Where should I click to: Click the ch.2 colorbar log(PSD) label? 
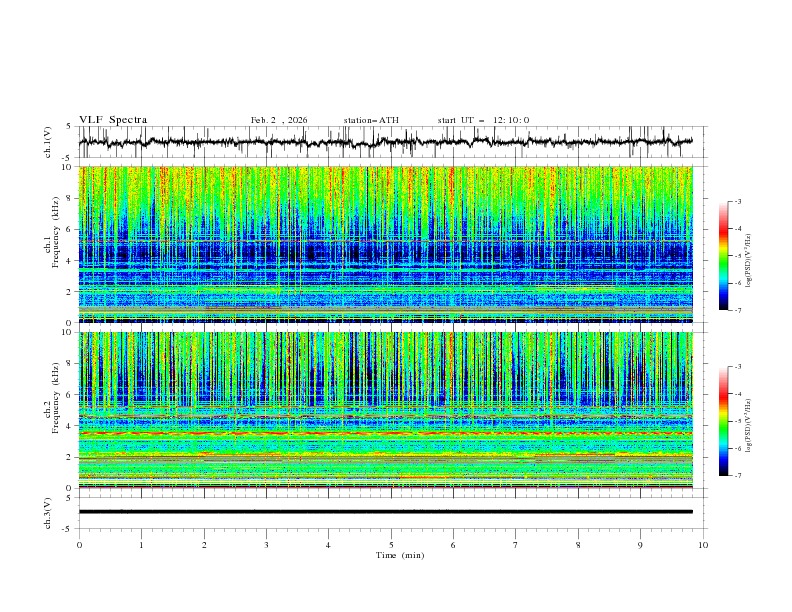pos(749,426)
